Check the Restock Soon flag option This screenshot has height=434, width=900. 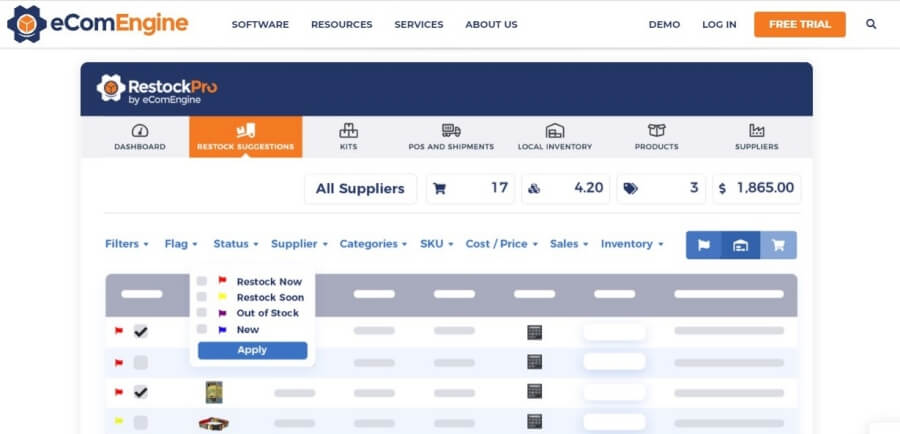point(201,297)
